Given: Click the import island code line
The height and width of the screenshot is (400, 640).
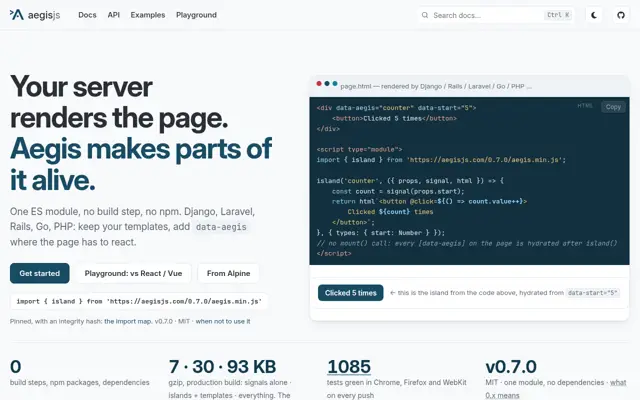Looking at the screenshot, I should [139, 301].
